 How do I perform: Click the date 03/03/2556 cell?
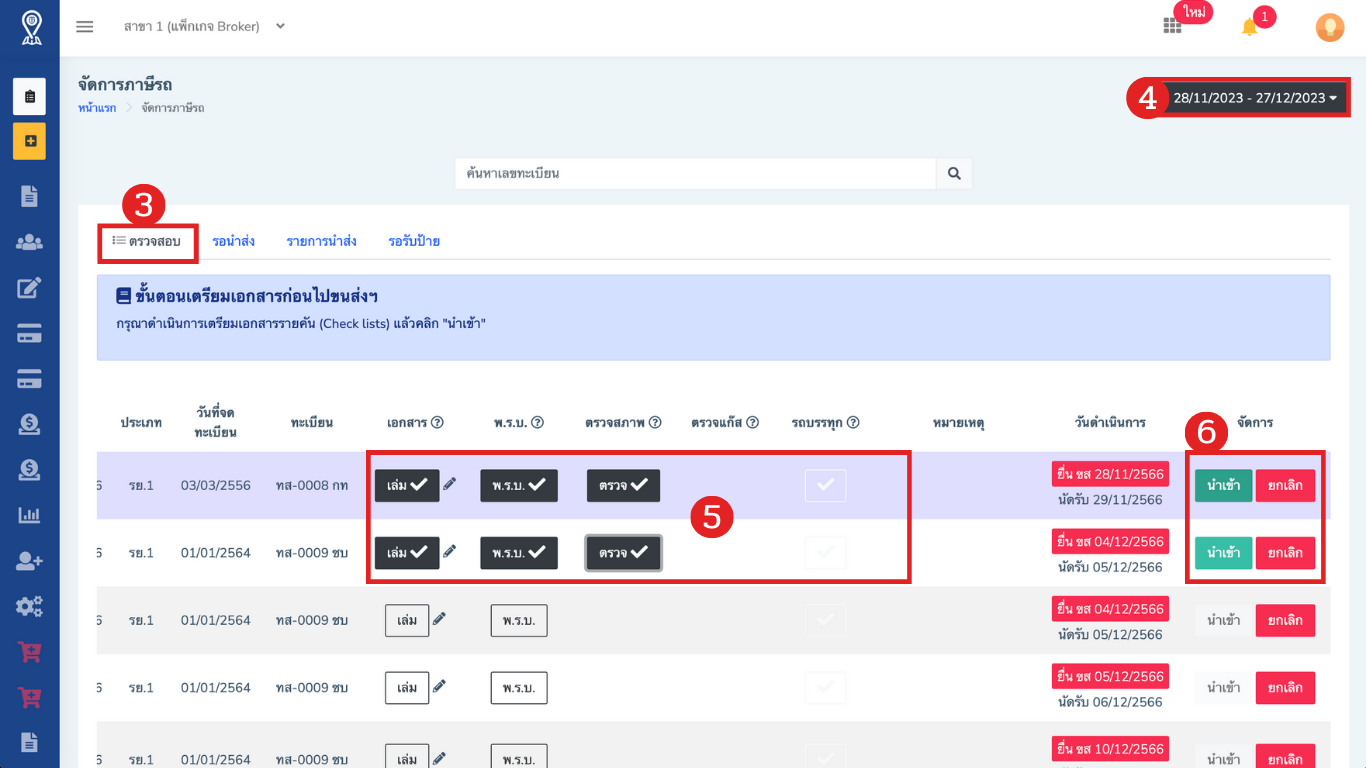pos(216,485)
